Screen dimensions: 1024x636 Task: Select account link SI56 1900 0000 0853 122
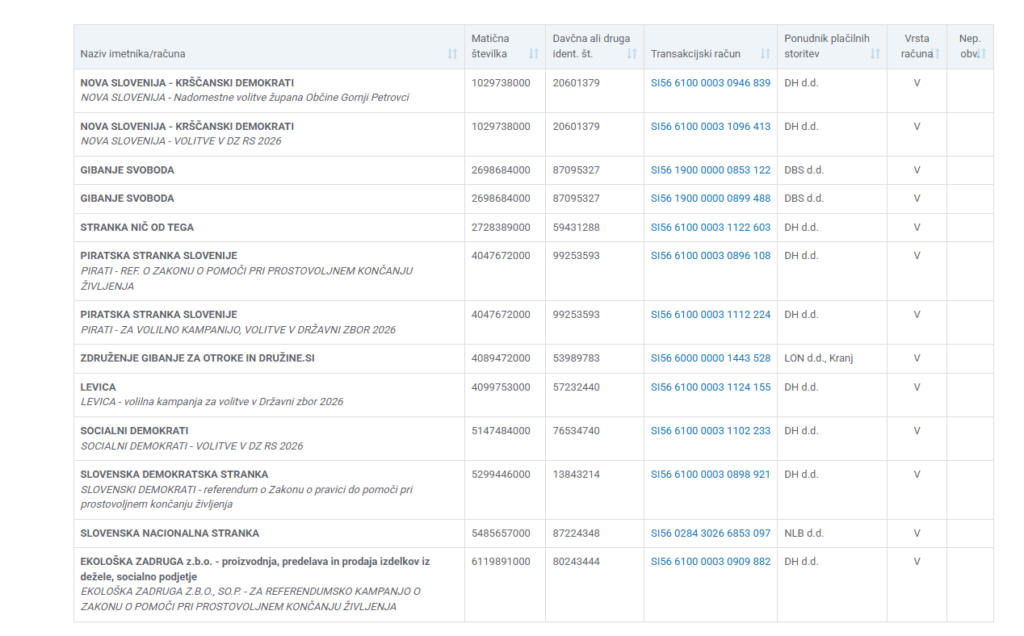tap(710, 171)
